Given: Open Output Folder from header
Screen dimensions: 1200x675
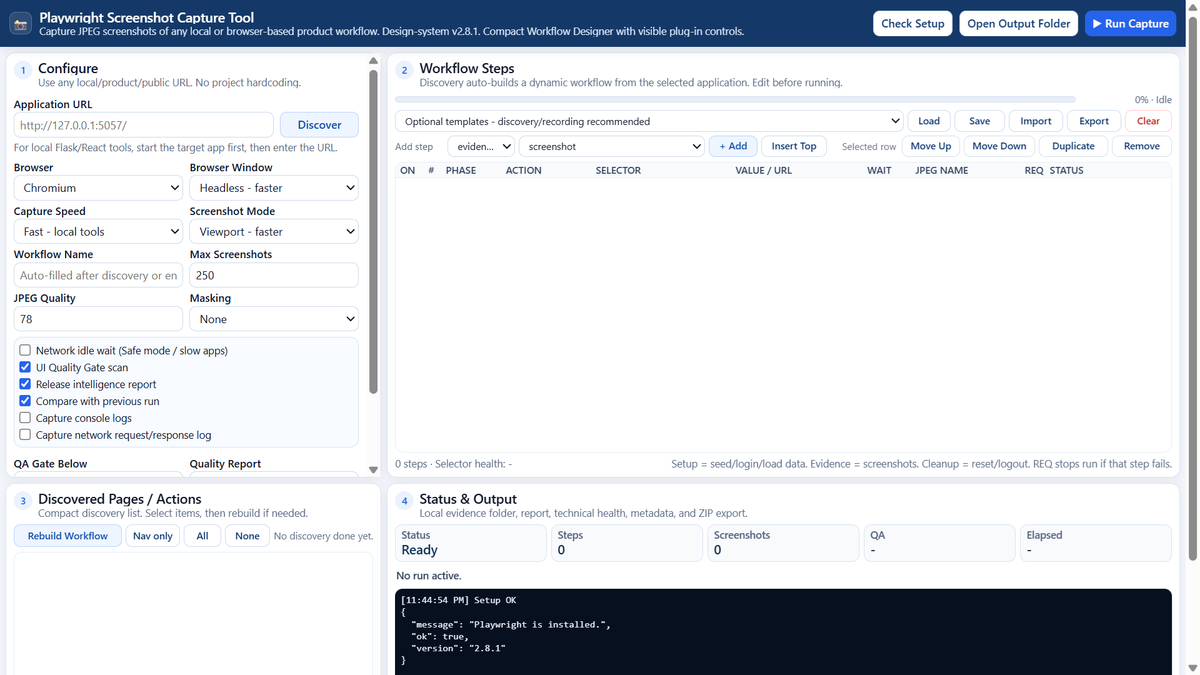Looking at the screenshot, I should [x=1019, y=23].
